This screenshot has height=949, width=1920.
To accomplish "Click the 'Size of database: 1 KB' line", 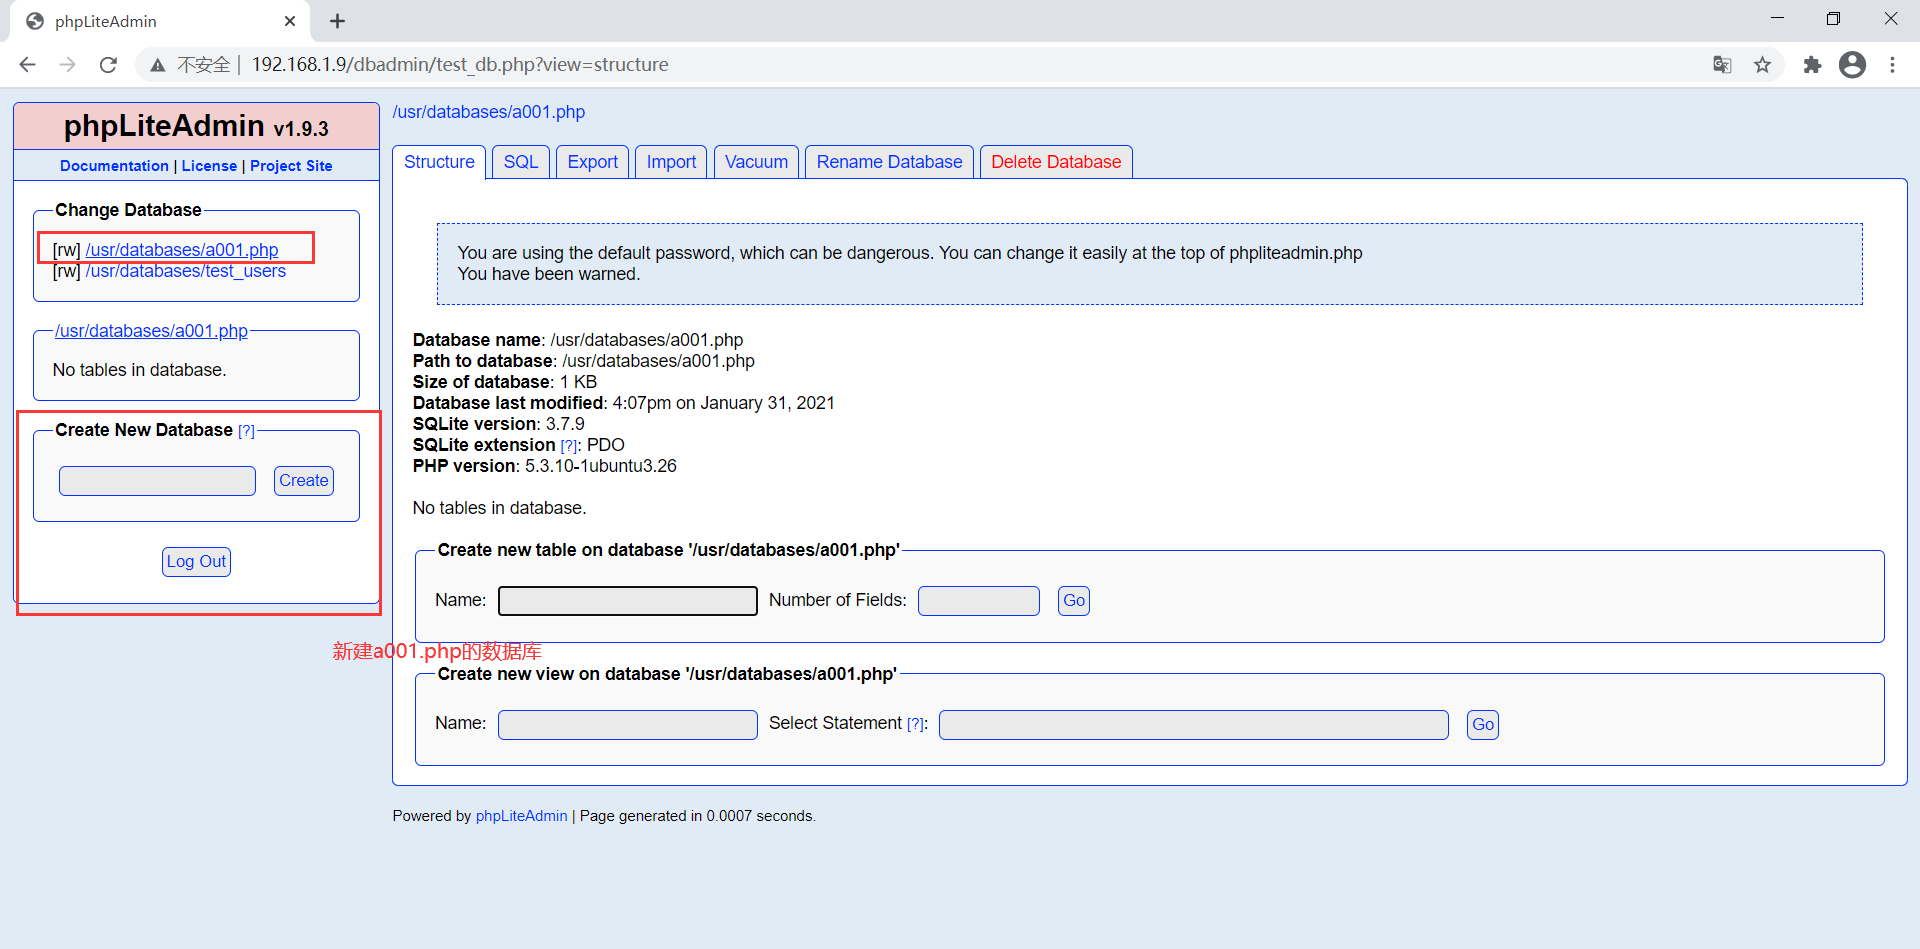I will click(505, 382).
